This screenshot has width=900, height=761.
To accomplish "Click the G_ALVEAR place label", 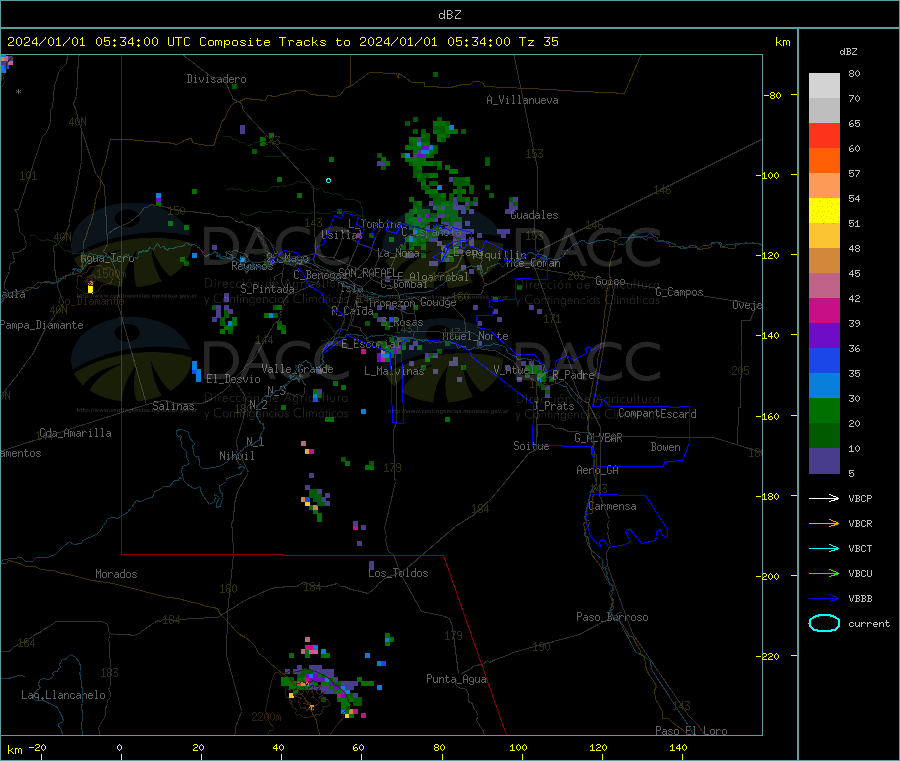I will click(598, 438).
